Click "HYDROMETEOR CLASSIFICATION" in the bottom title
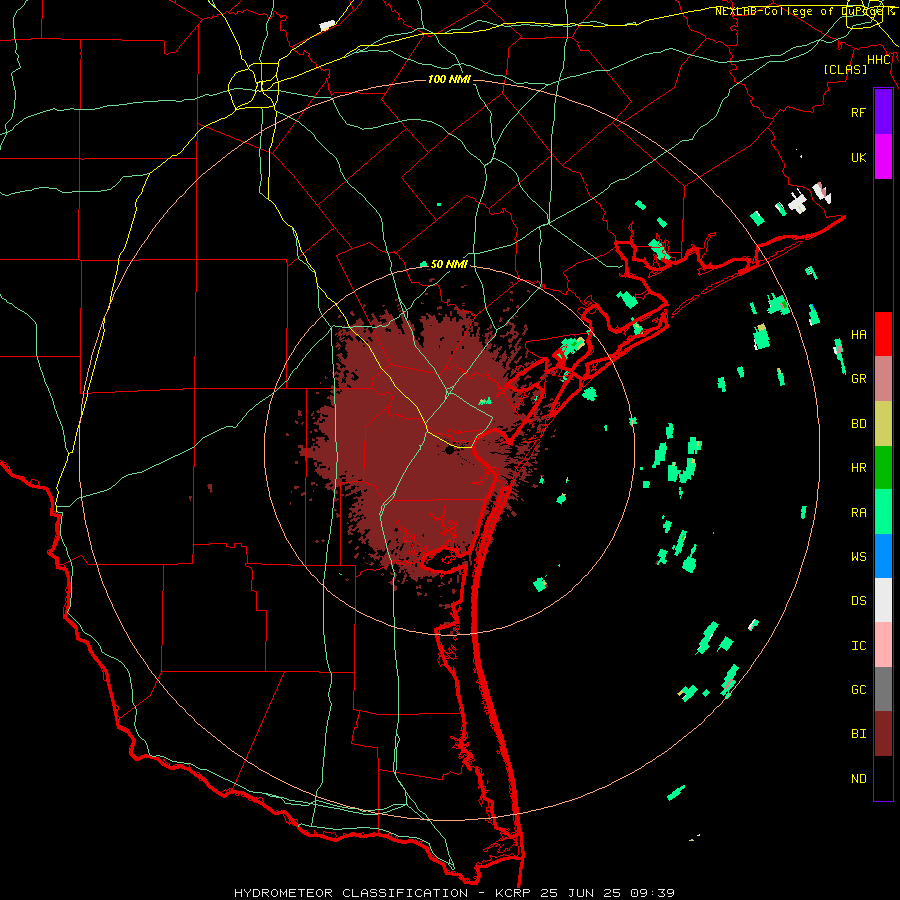900x900 pixels. (351, 893)
